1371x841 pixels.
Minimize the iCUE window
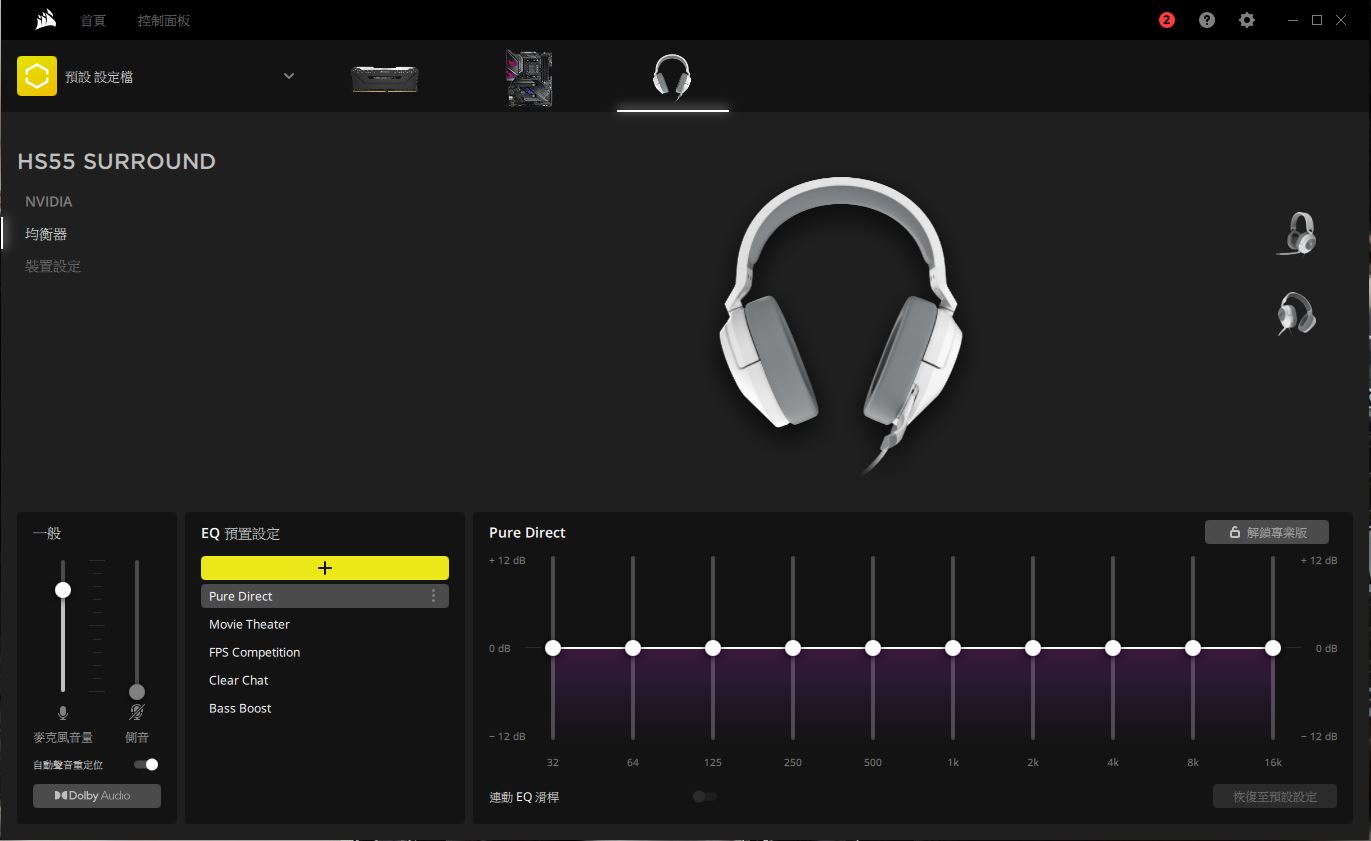click(x=1295, y=20)
